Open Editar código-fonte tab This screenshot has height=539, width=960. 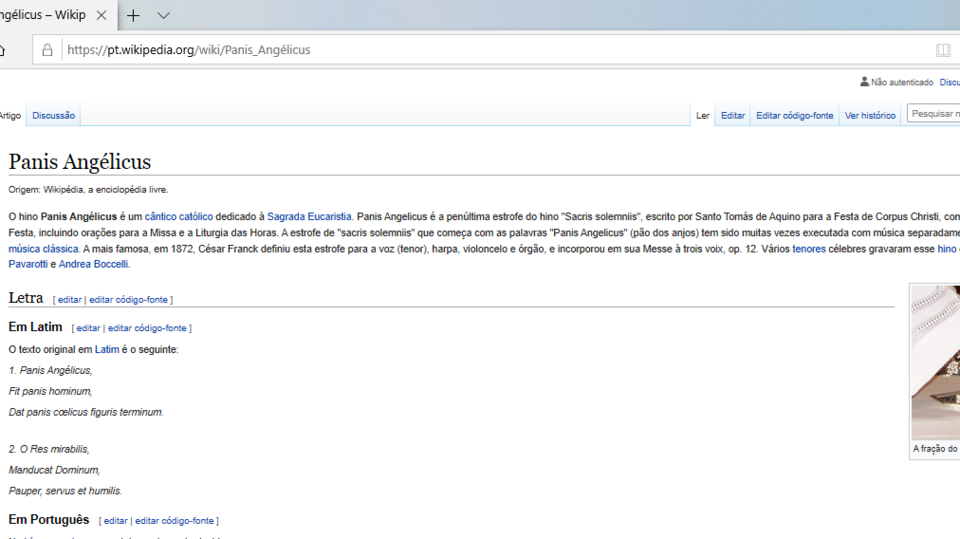tap(794, 116)
